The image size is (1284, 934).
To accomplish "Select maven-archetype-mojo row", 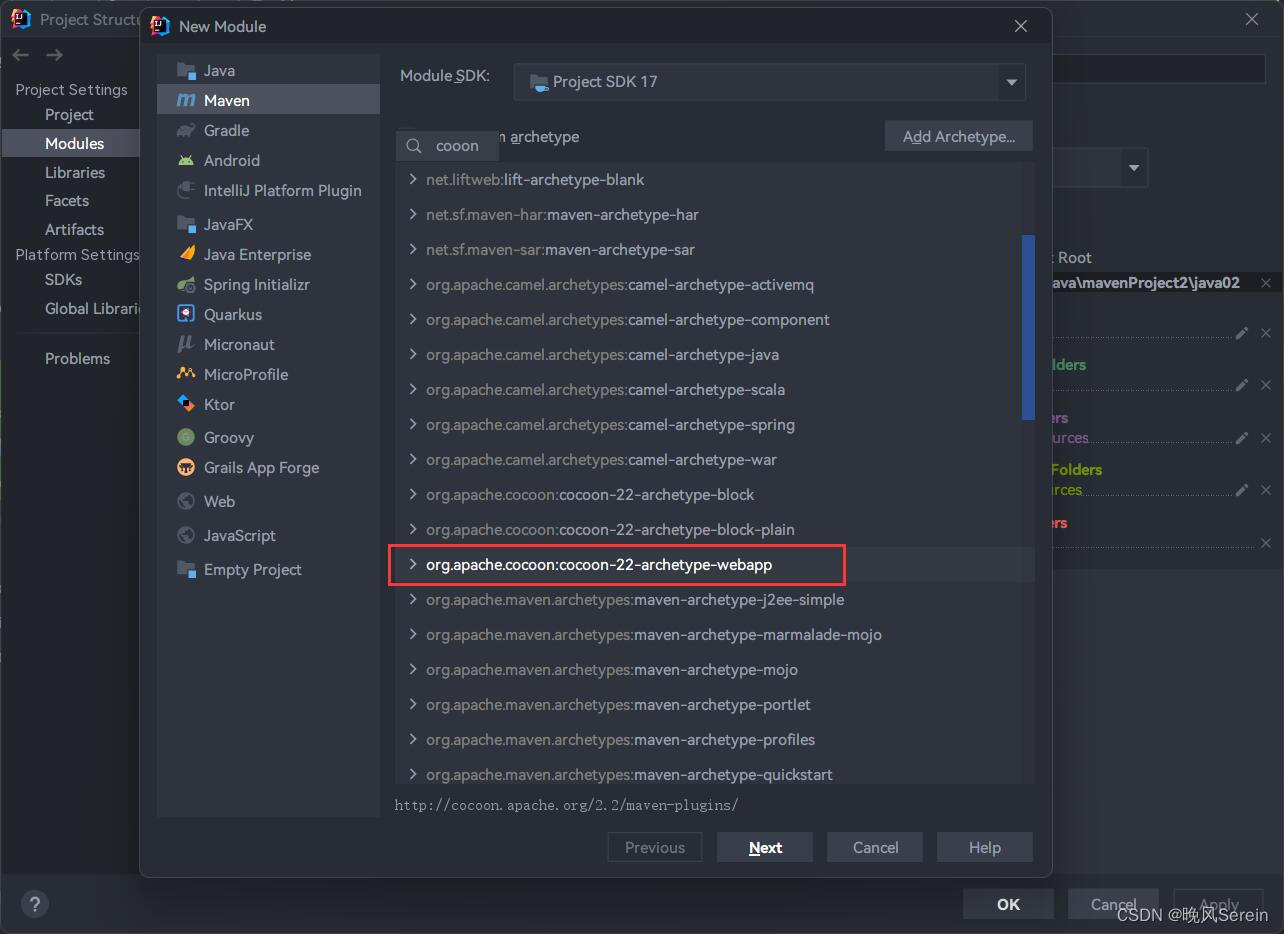I will pyautogui.click(x=714, y=669).
